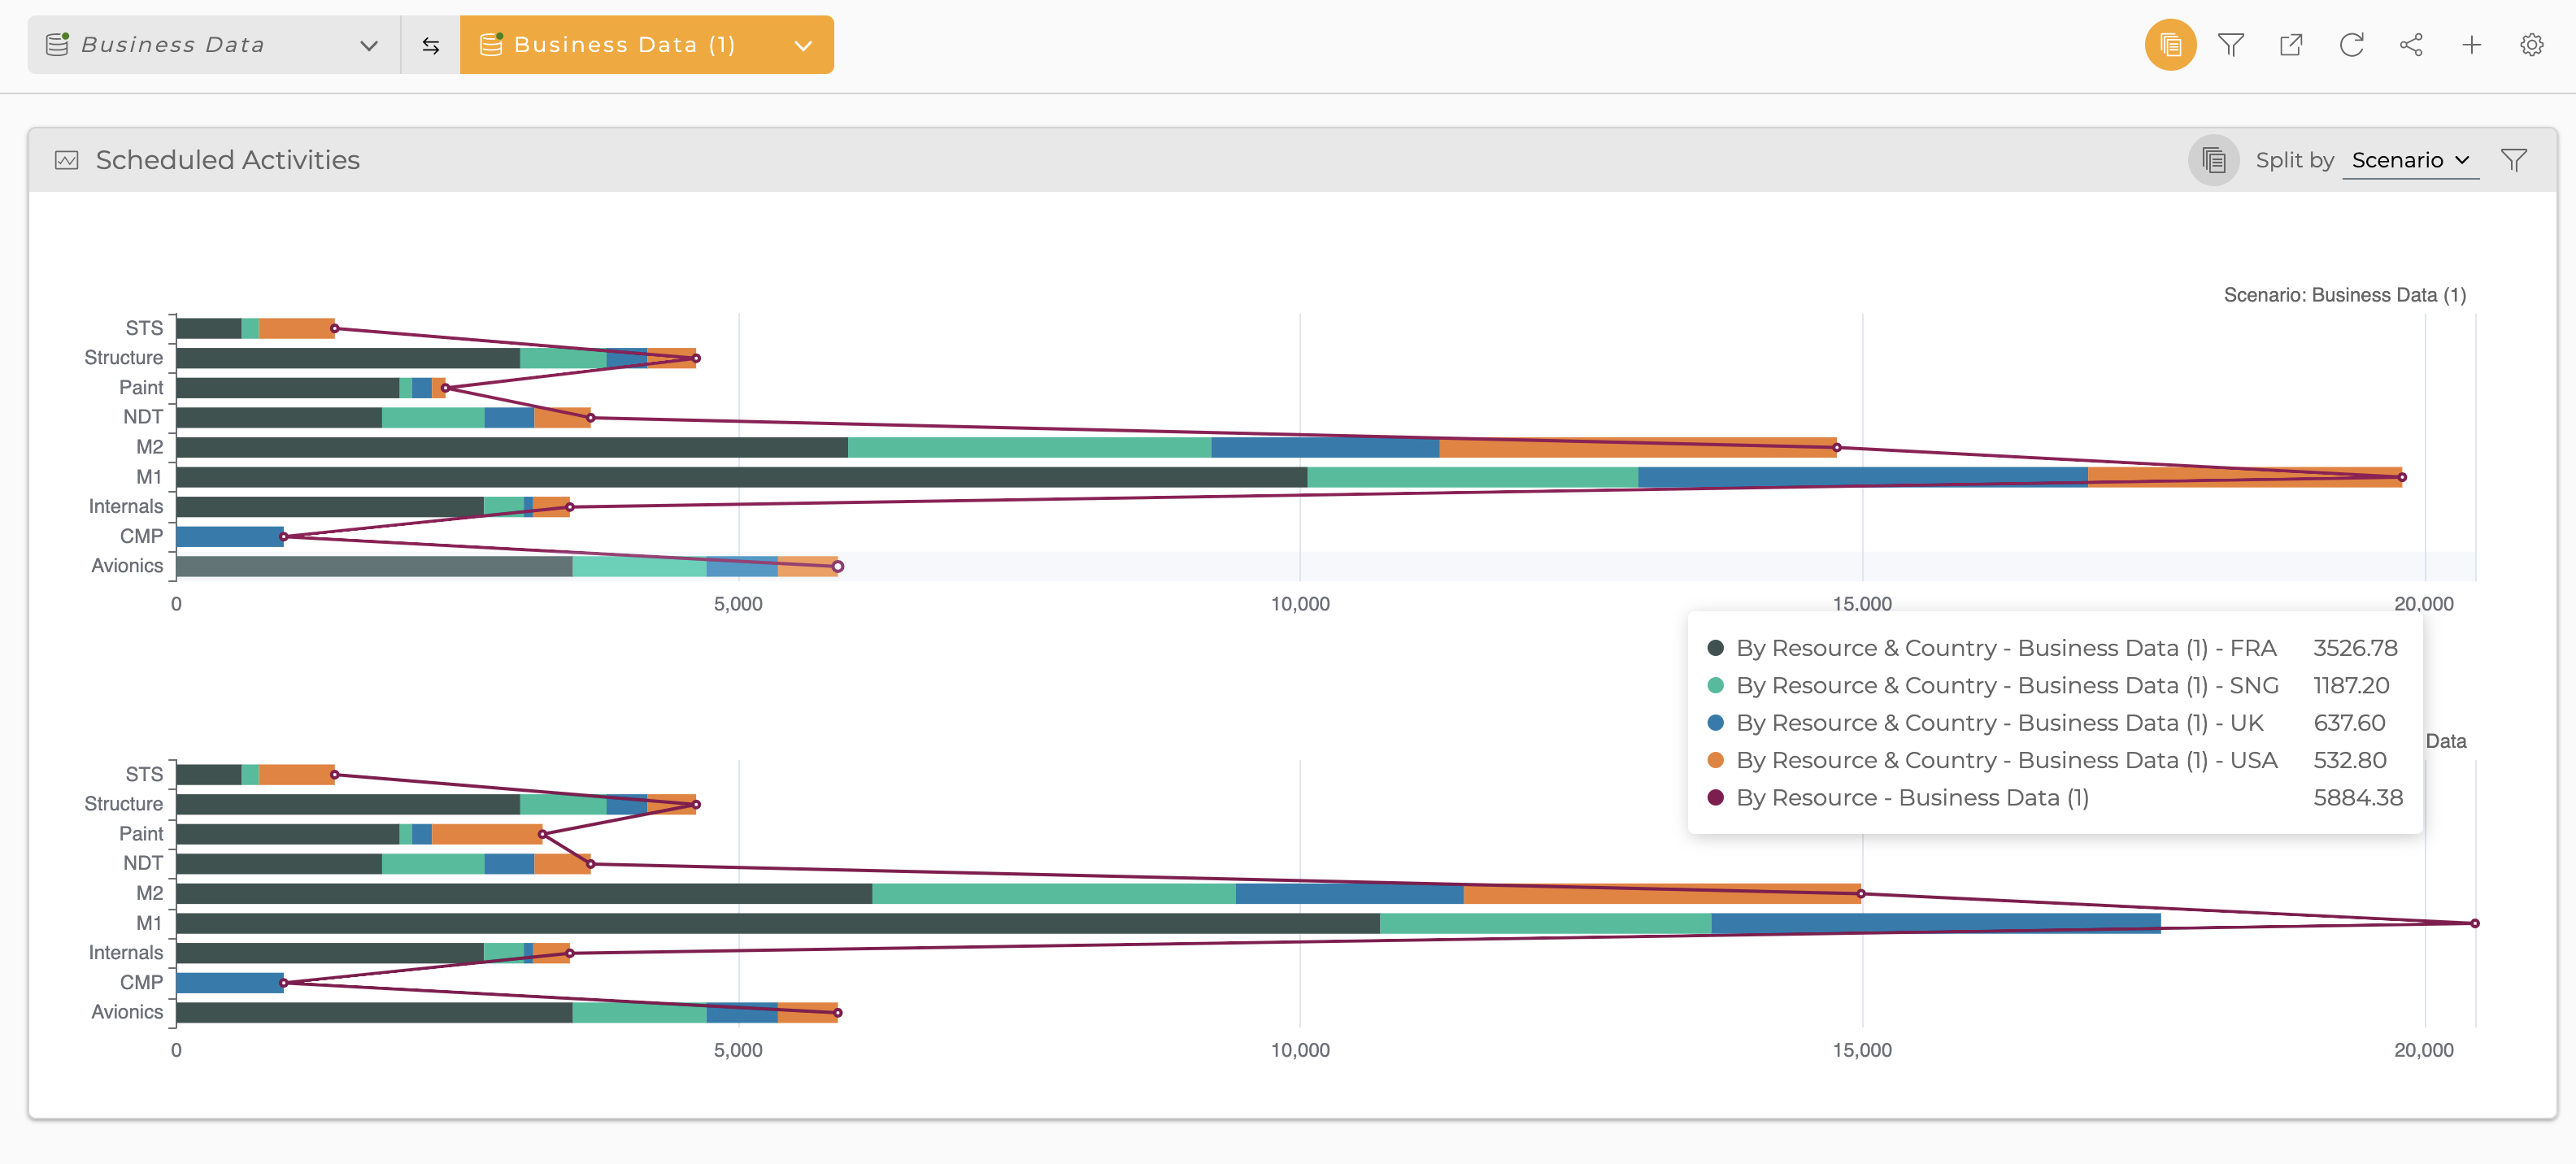Click the CMP blue bar in bottom chart
2576x1164 pixels.
pyautogui.click(x=229, y=983)
